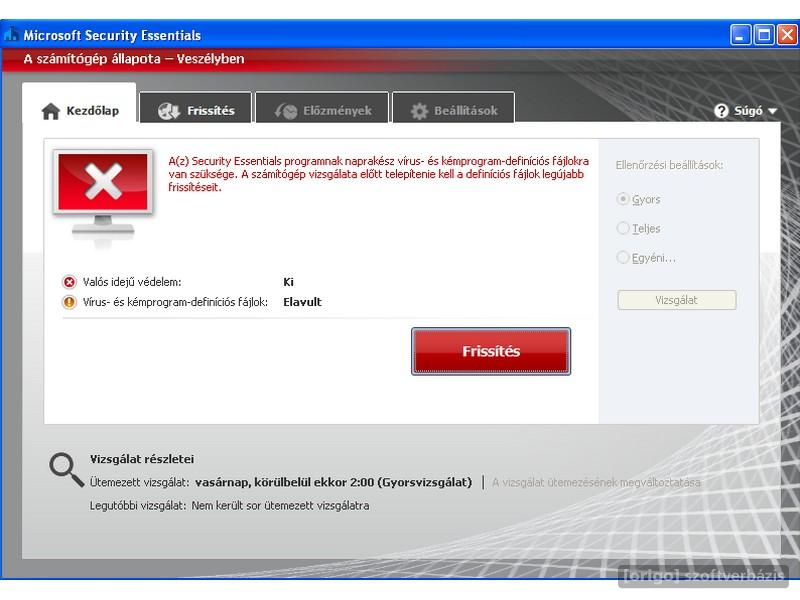Screen dimensions: 800x600
Task: Click the 'Vizsgálat részletei' heading
Action: (142, 459)
